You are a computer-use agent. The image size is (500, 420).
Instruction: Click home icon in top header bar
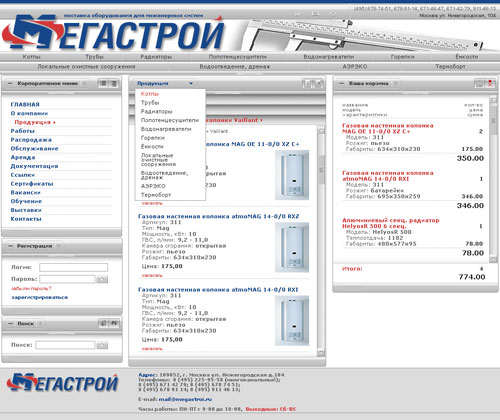tap(297, 14)
